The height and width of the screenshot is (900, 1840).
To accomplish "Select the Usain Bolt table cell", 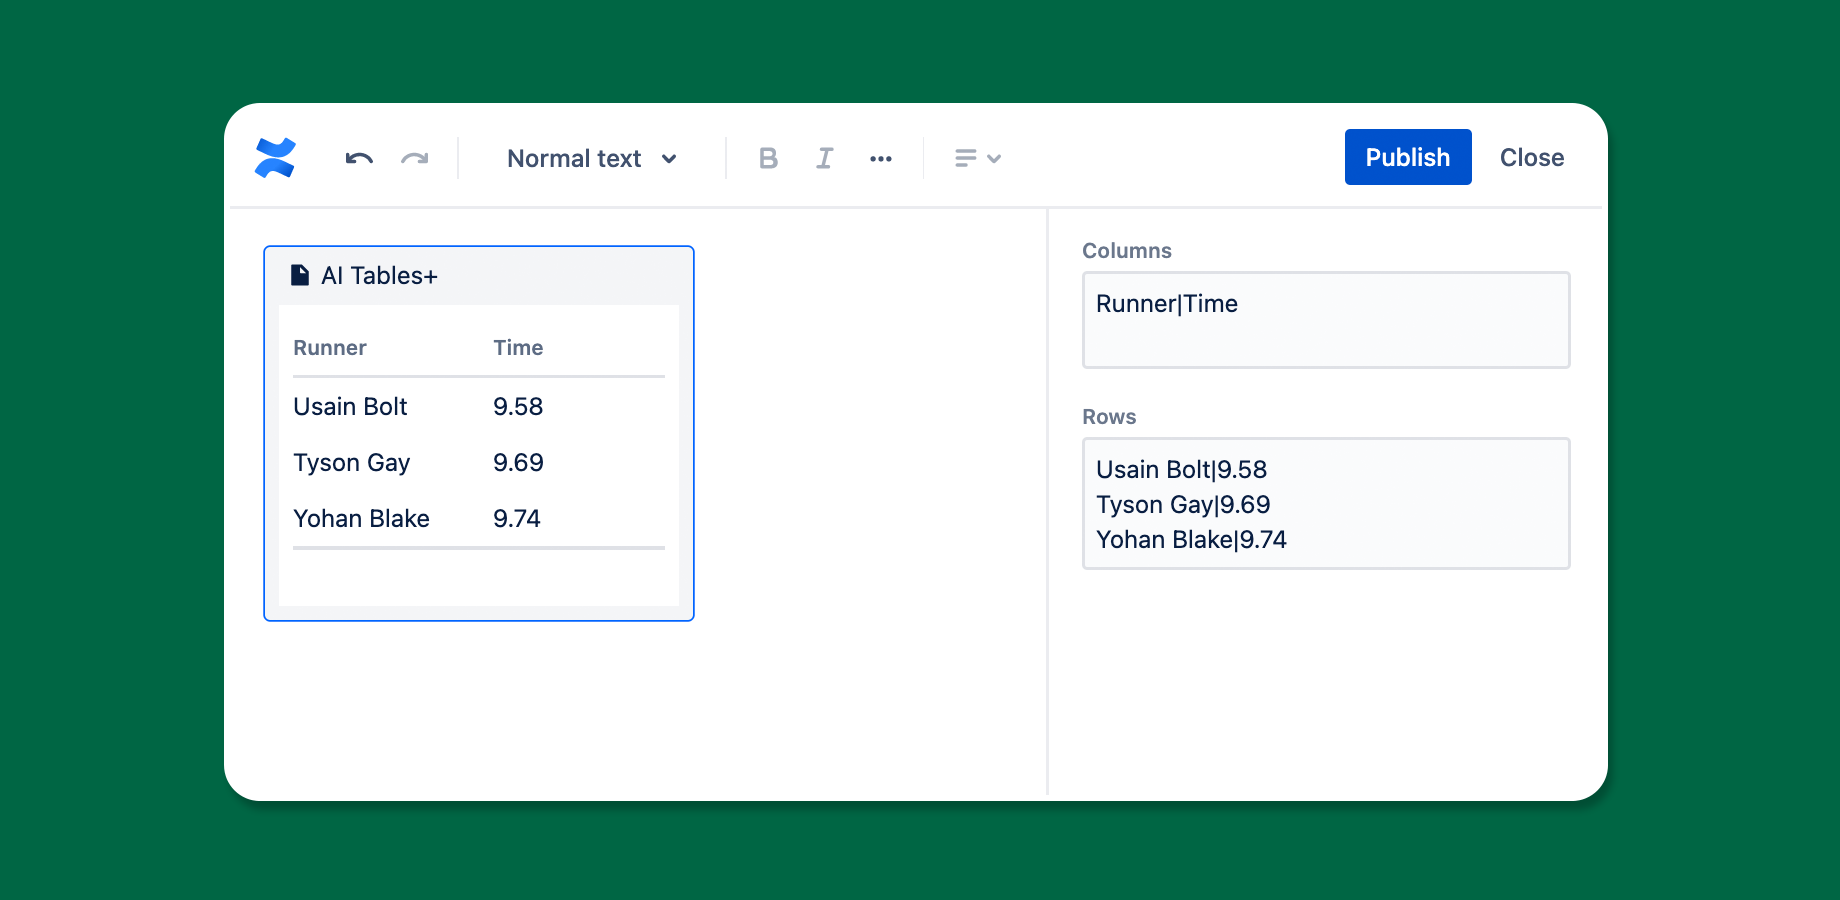I will 350,407.
